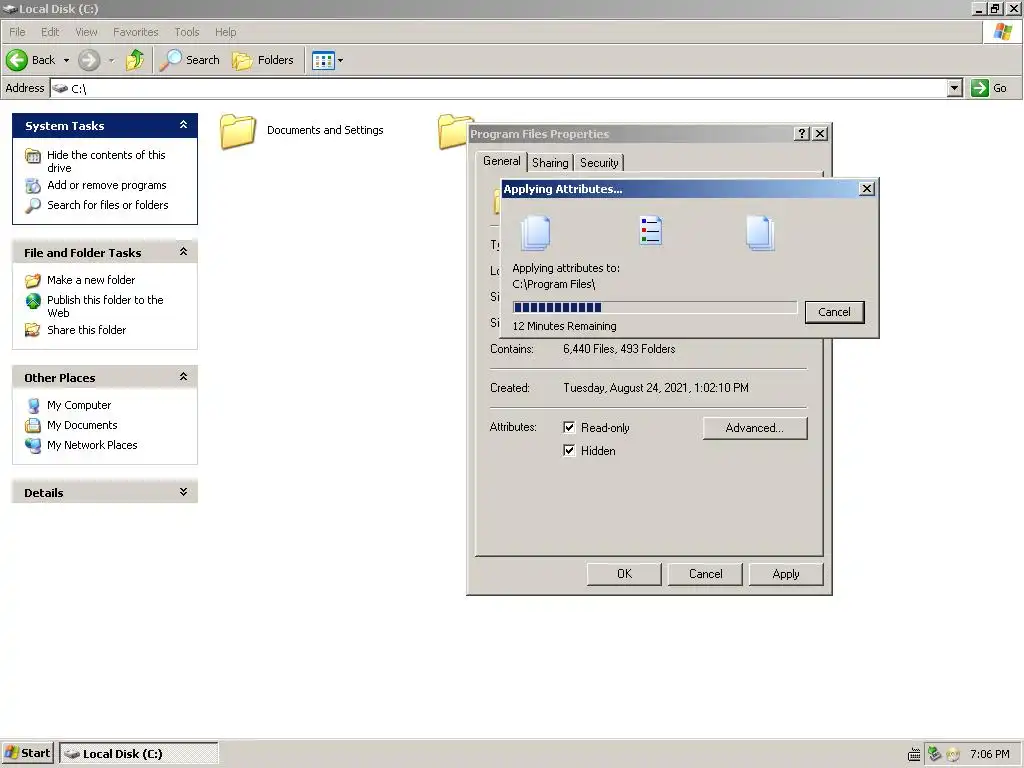
Task: Click Share this folder
Action: [x=86, y=330]
